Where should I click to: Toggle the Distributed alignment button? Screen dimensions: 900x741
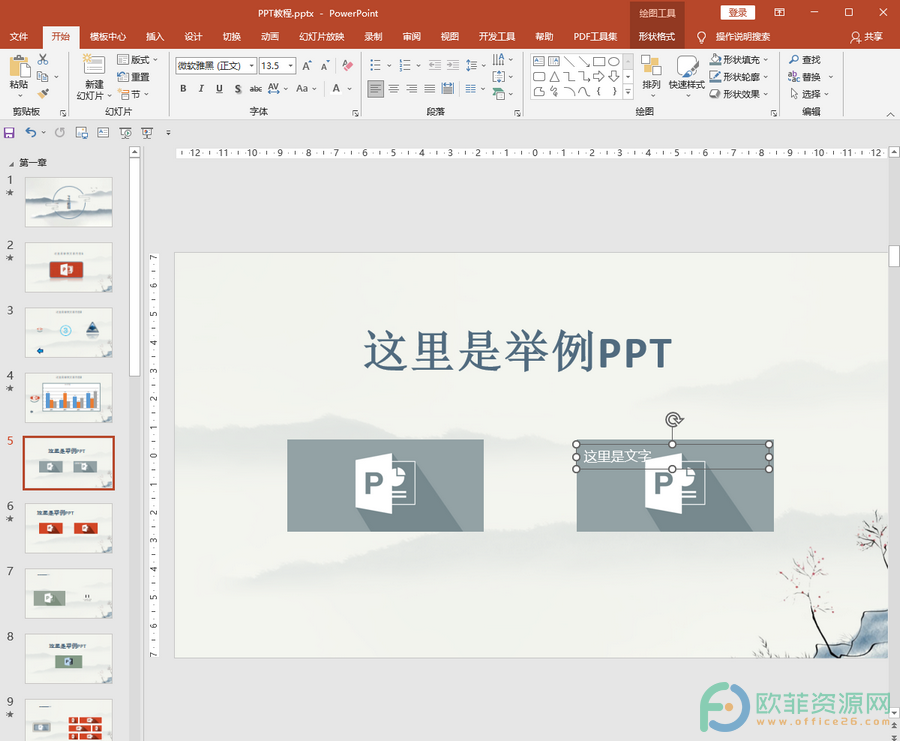tap(447, 88)
